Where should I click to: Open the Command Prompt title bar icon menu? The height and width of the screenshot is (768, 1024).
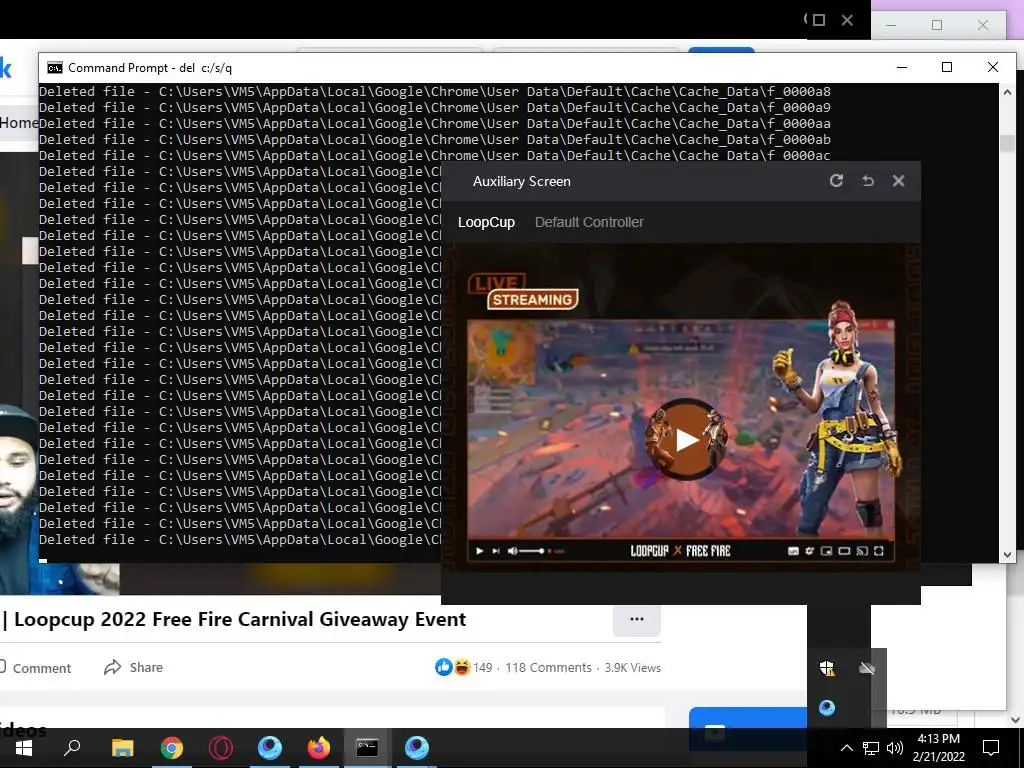(55, 68)
